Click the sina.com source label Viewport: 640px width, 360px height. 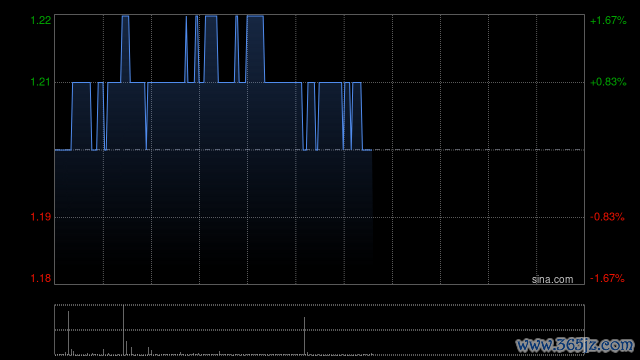click(552, 280)
